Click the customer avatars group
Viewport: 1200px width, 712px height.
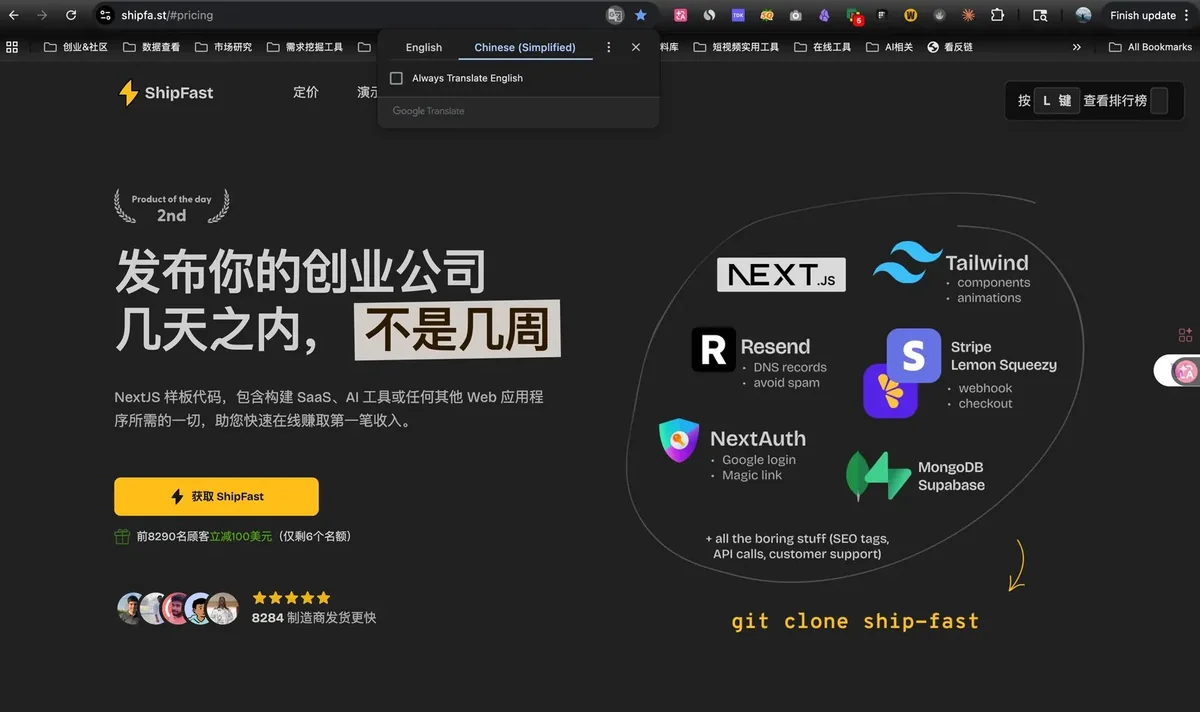click(x=179, y=608)
